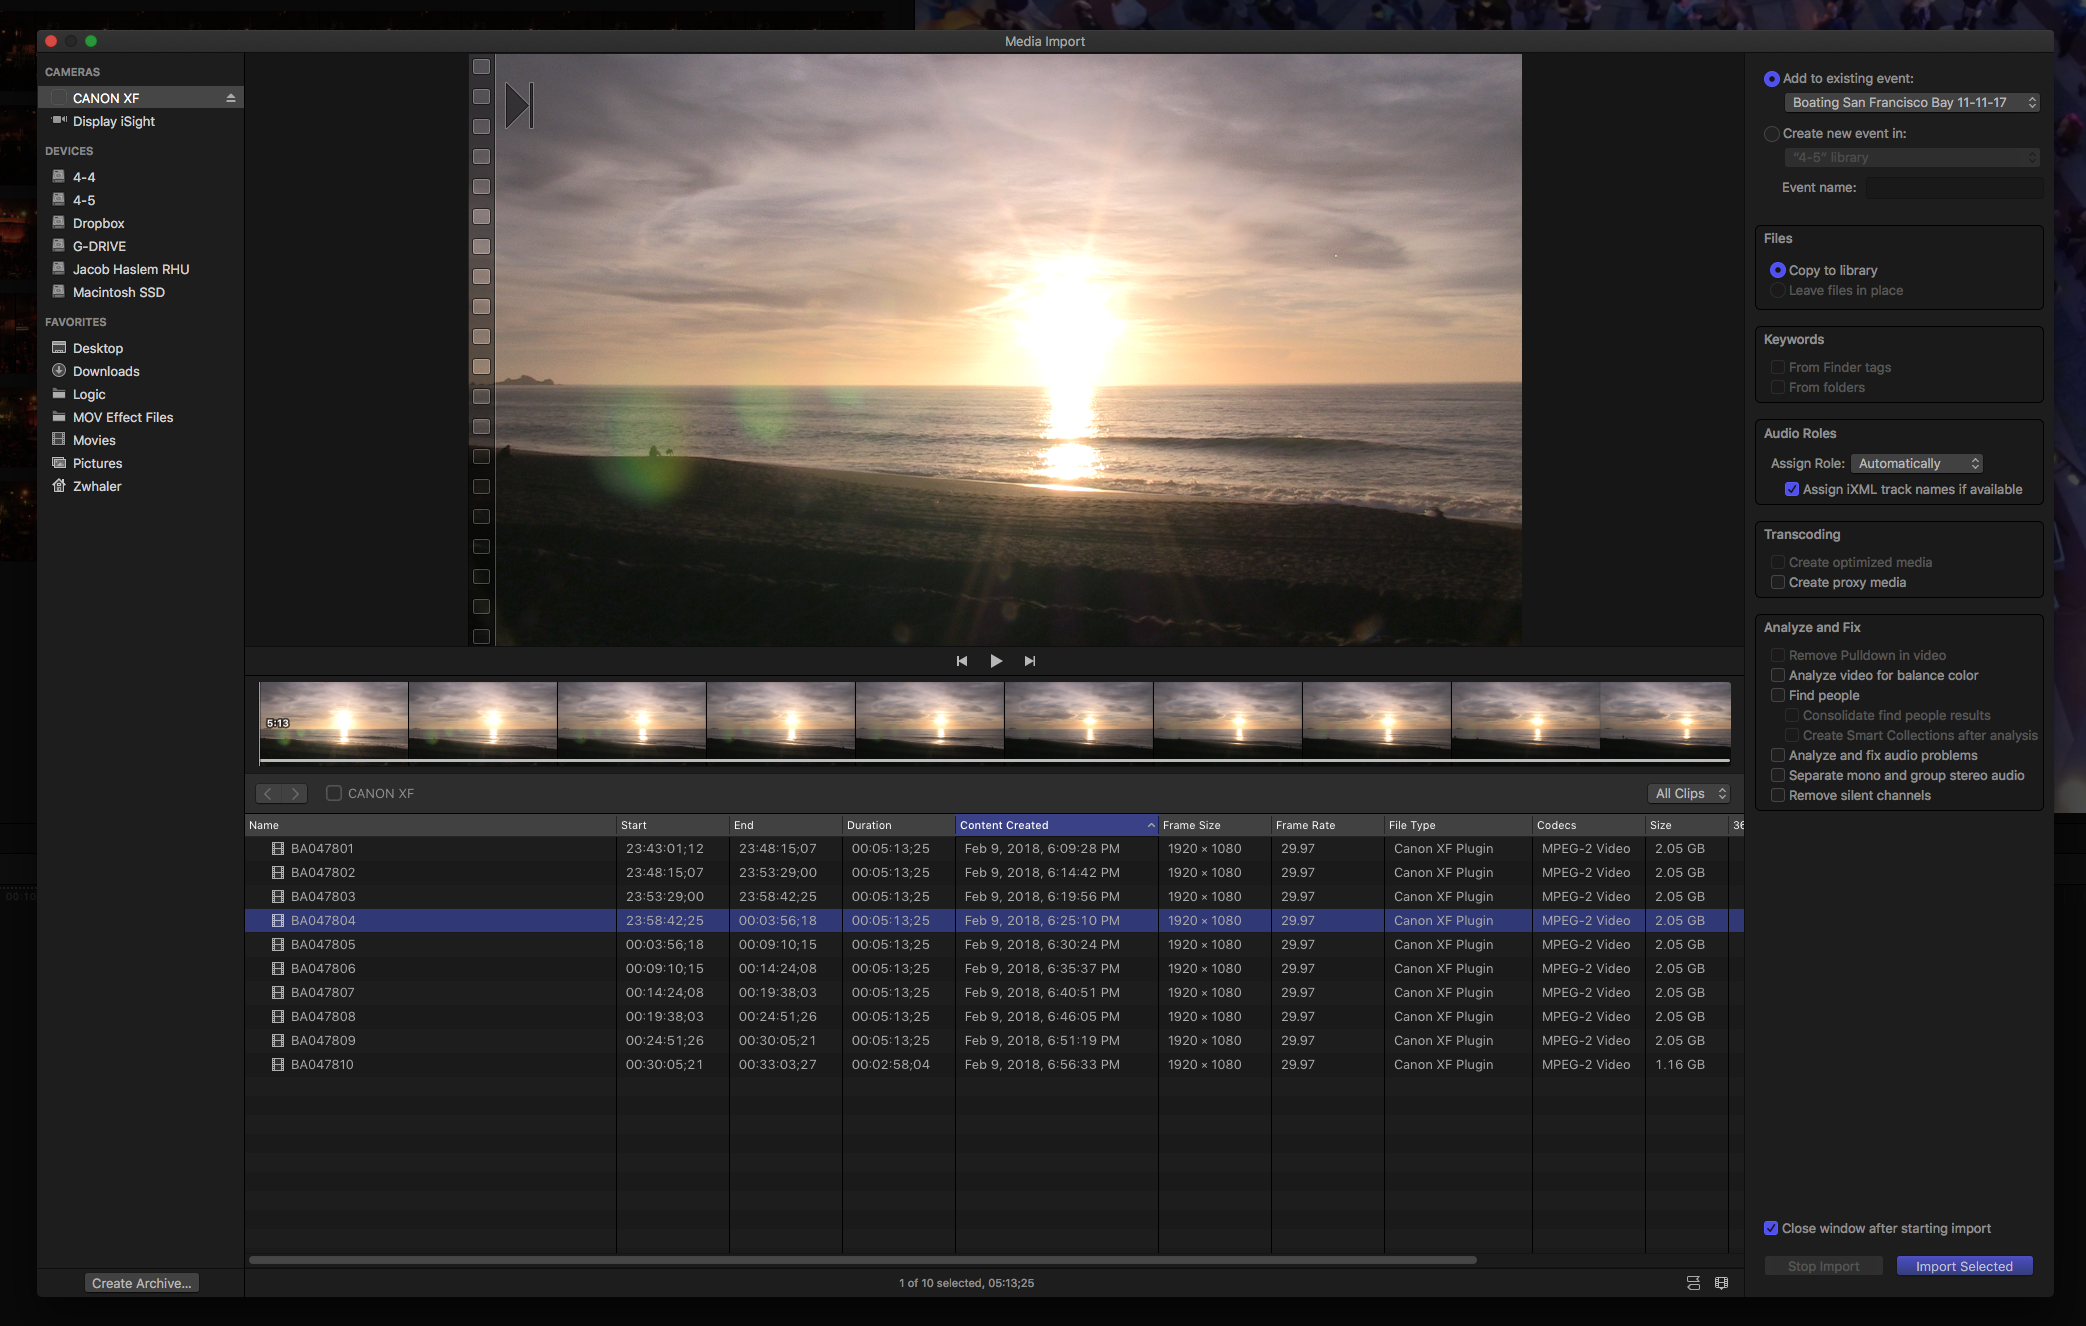Skip to next clip with skip-forward icon
Viewport: 2086px width, 1326px height.
(x=1030, y=661)
